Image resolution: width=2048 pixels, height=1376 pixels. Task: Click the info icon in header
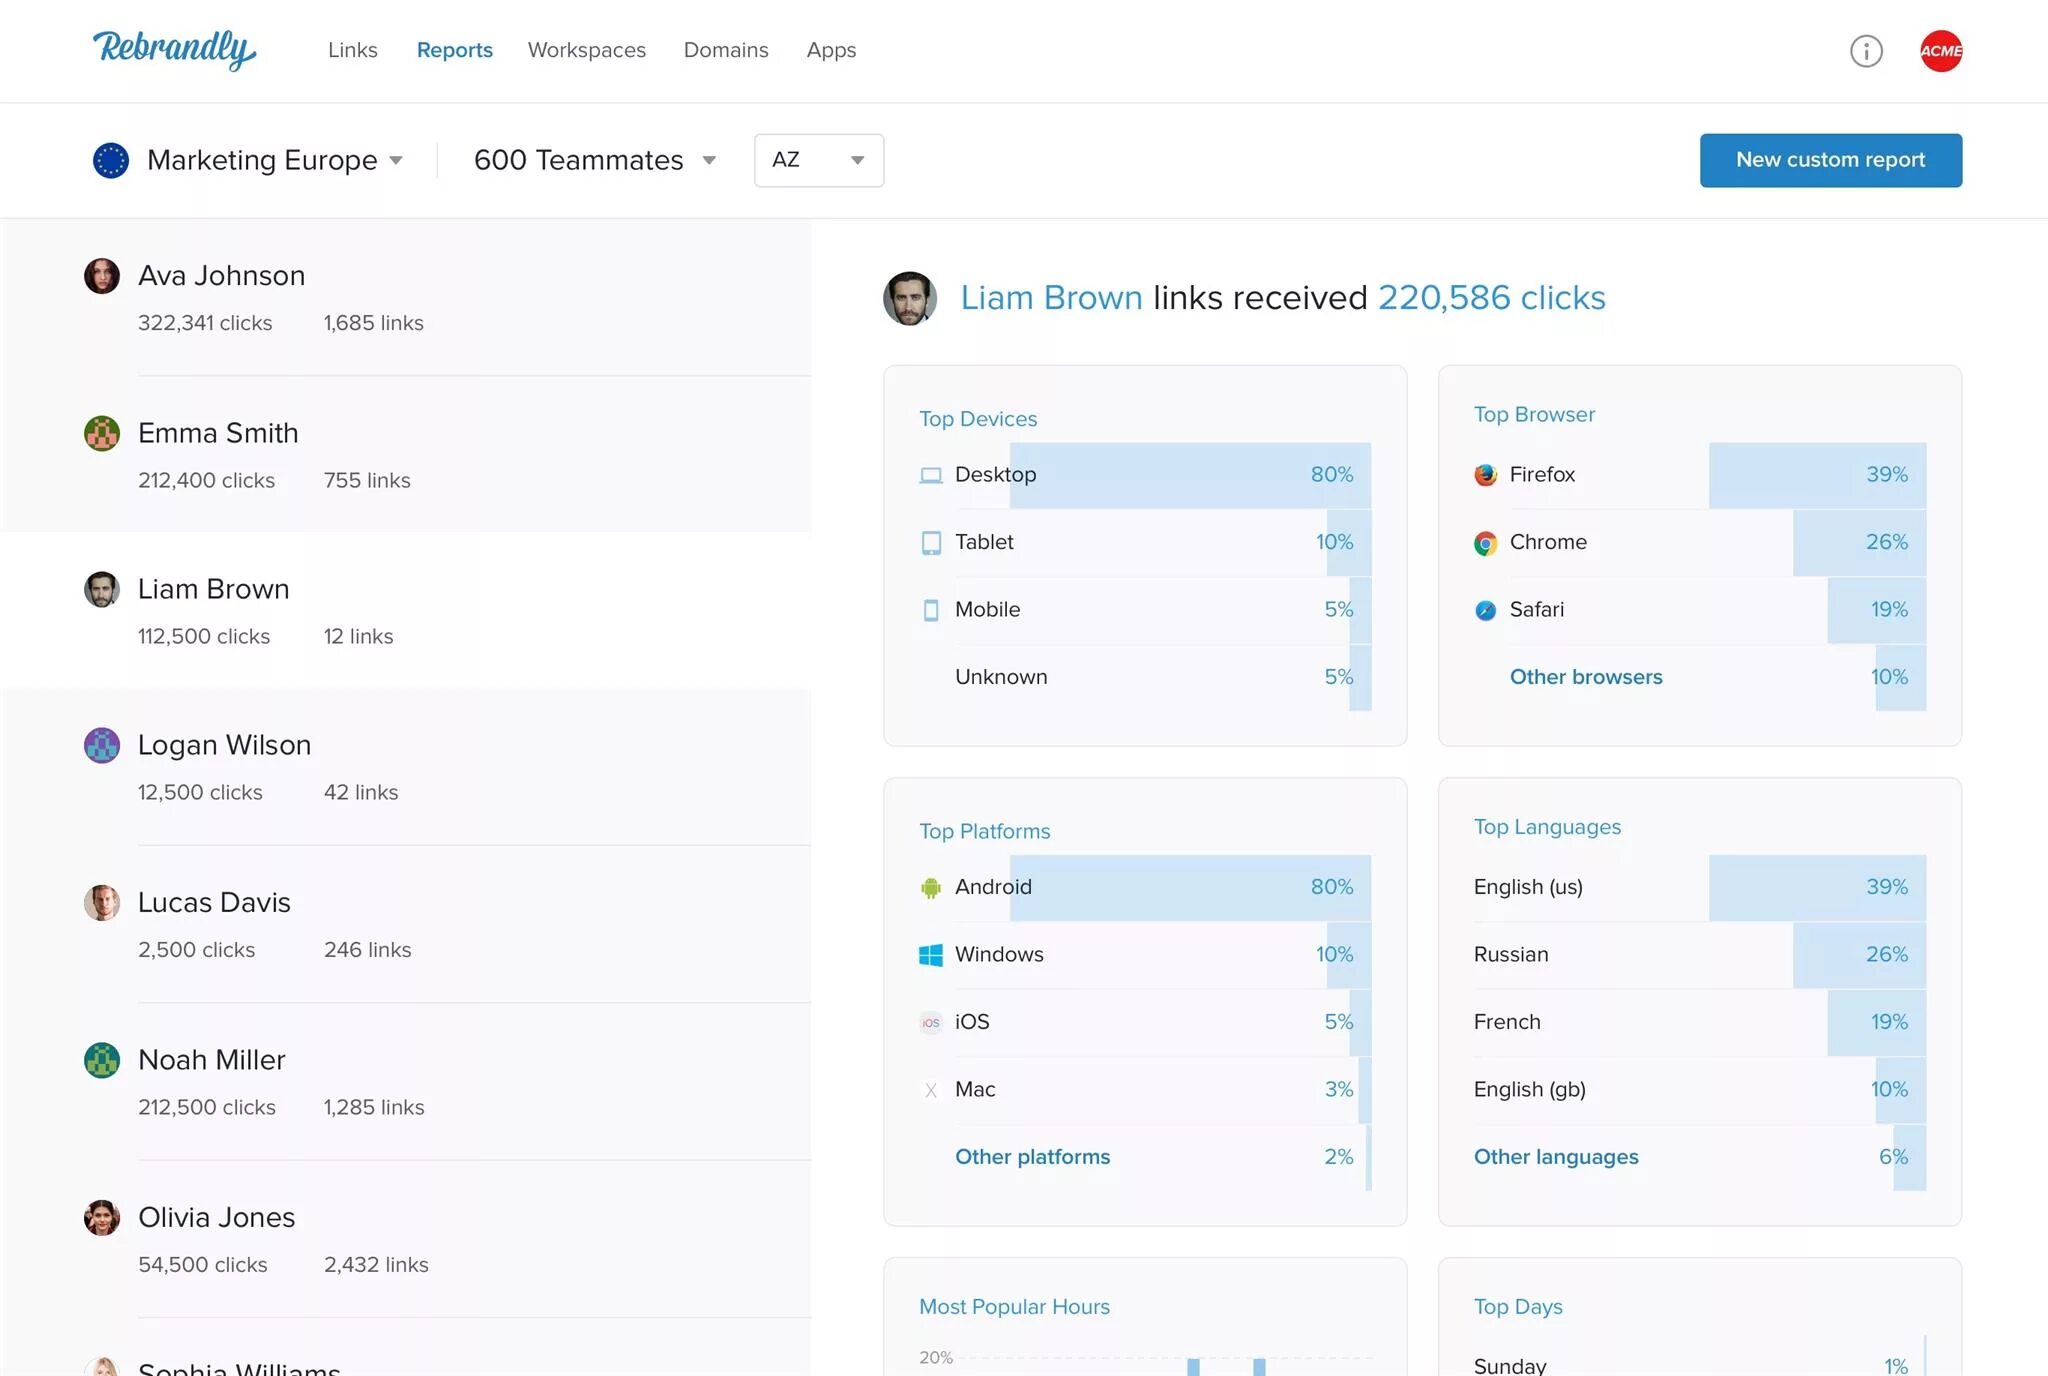[1867, 51]
